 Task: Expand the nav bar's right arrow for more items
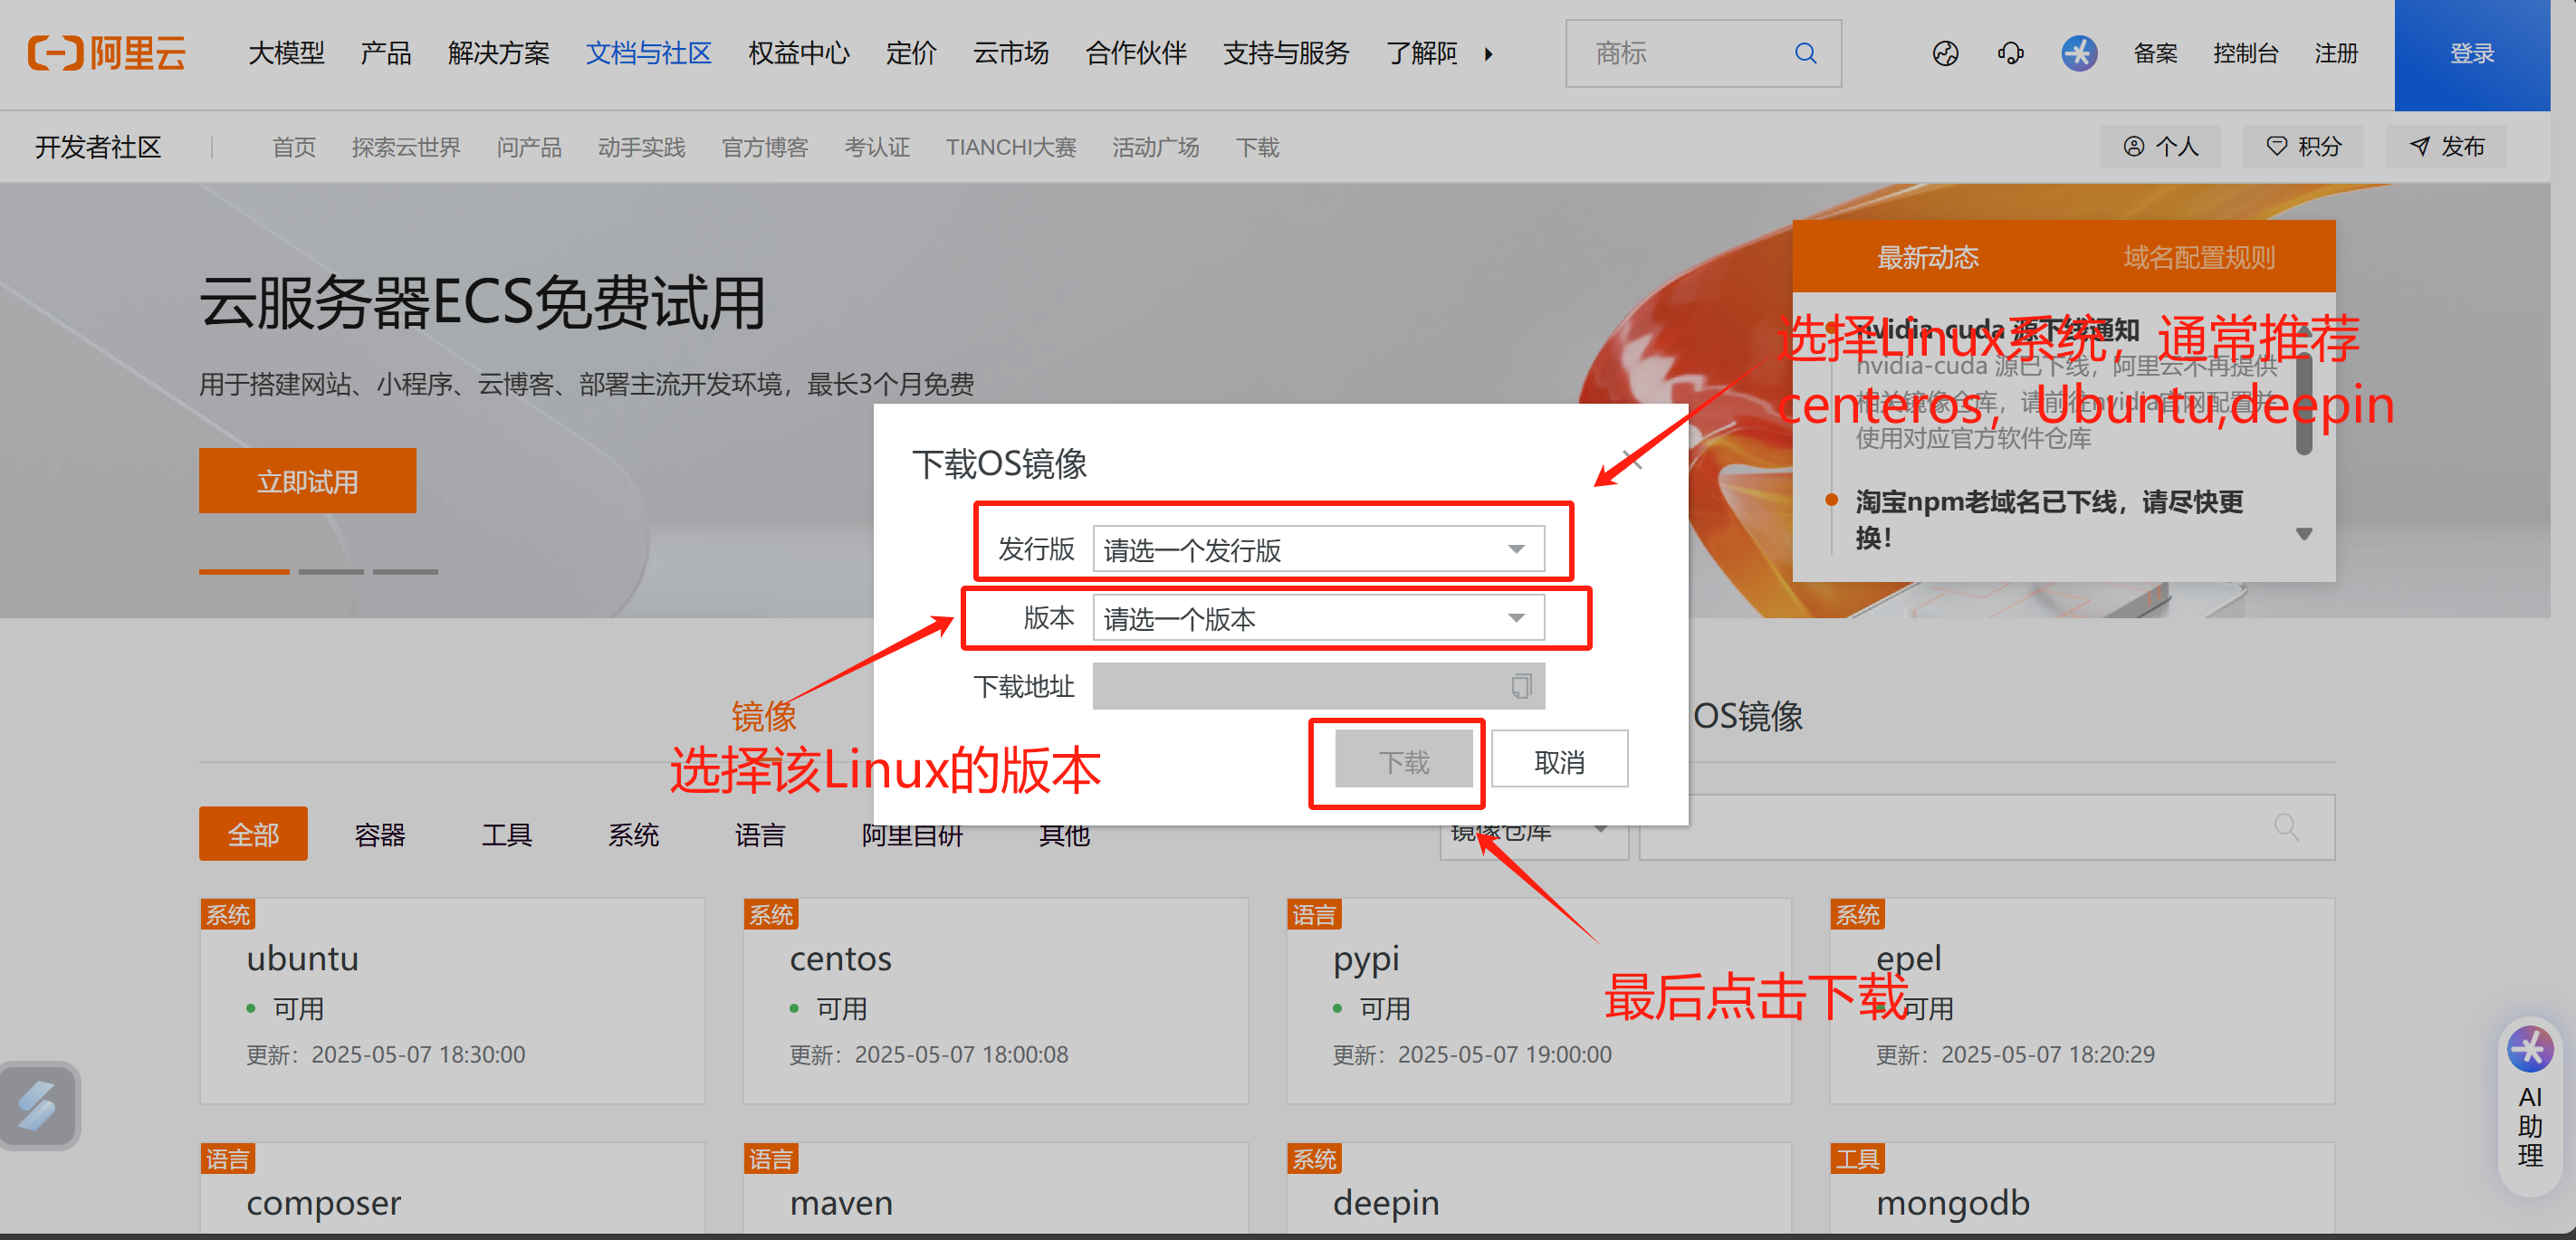click(x=1489, y=54)
